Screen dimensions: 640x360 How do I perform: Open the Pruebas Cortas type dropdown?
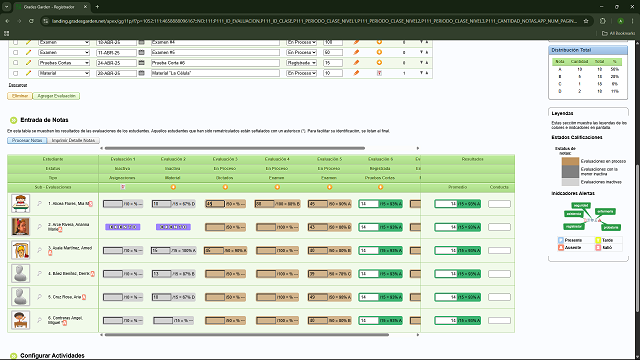(x=64, y=62)
